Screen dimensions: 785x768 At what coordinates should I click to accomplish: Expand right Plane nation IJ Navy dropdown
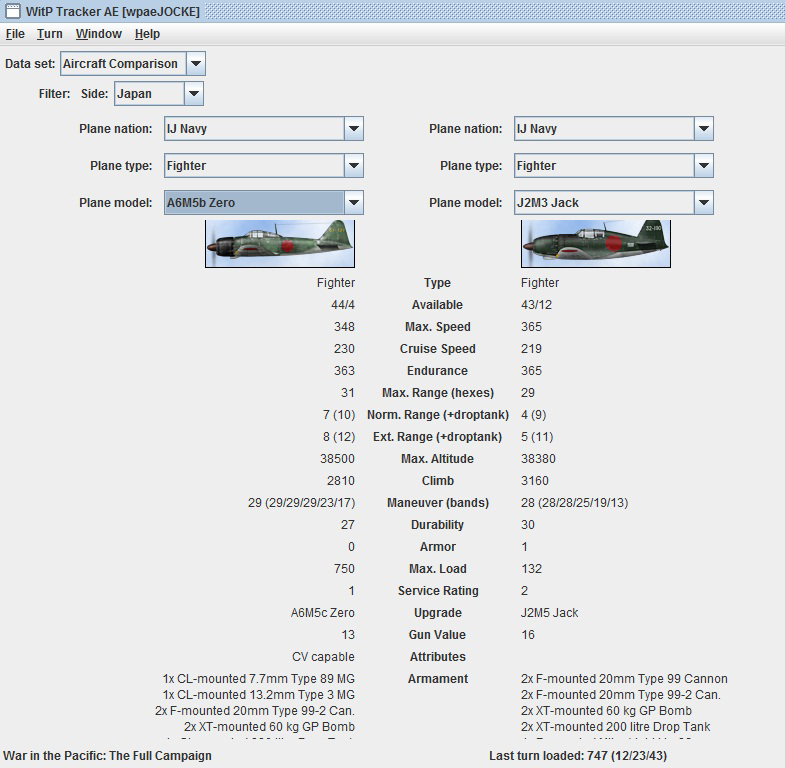coord(703,129)
